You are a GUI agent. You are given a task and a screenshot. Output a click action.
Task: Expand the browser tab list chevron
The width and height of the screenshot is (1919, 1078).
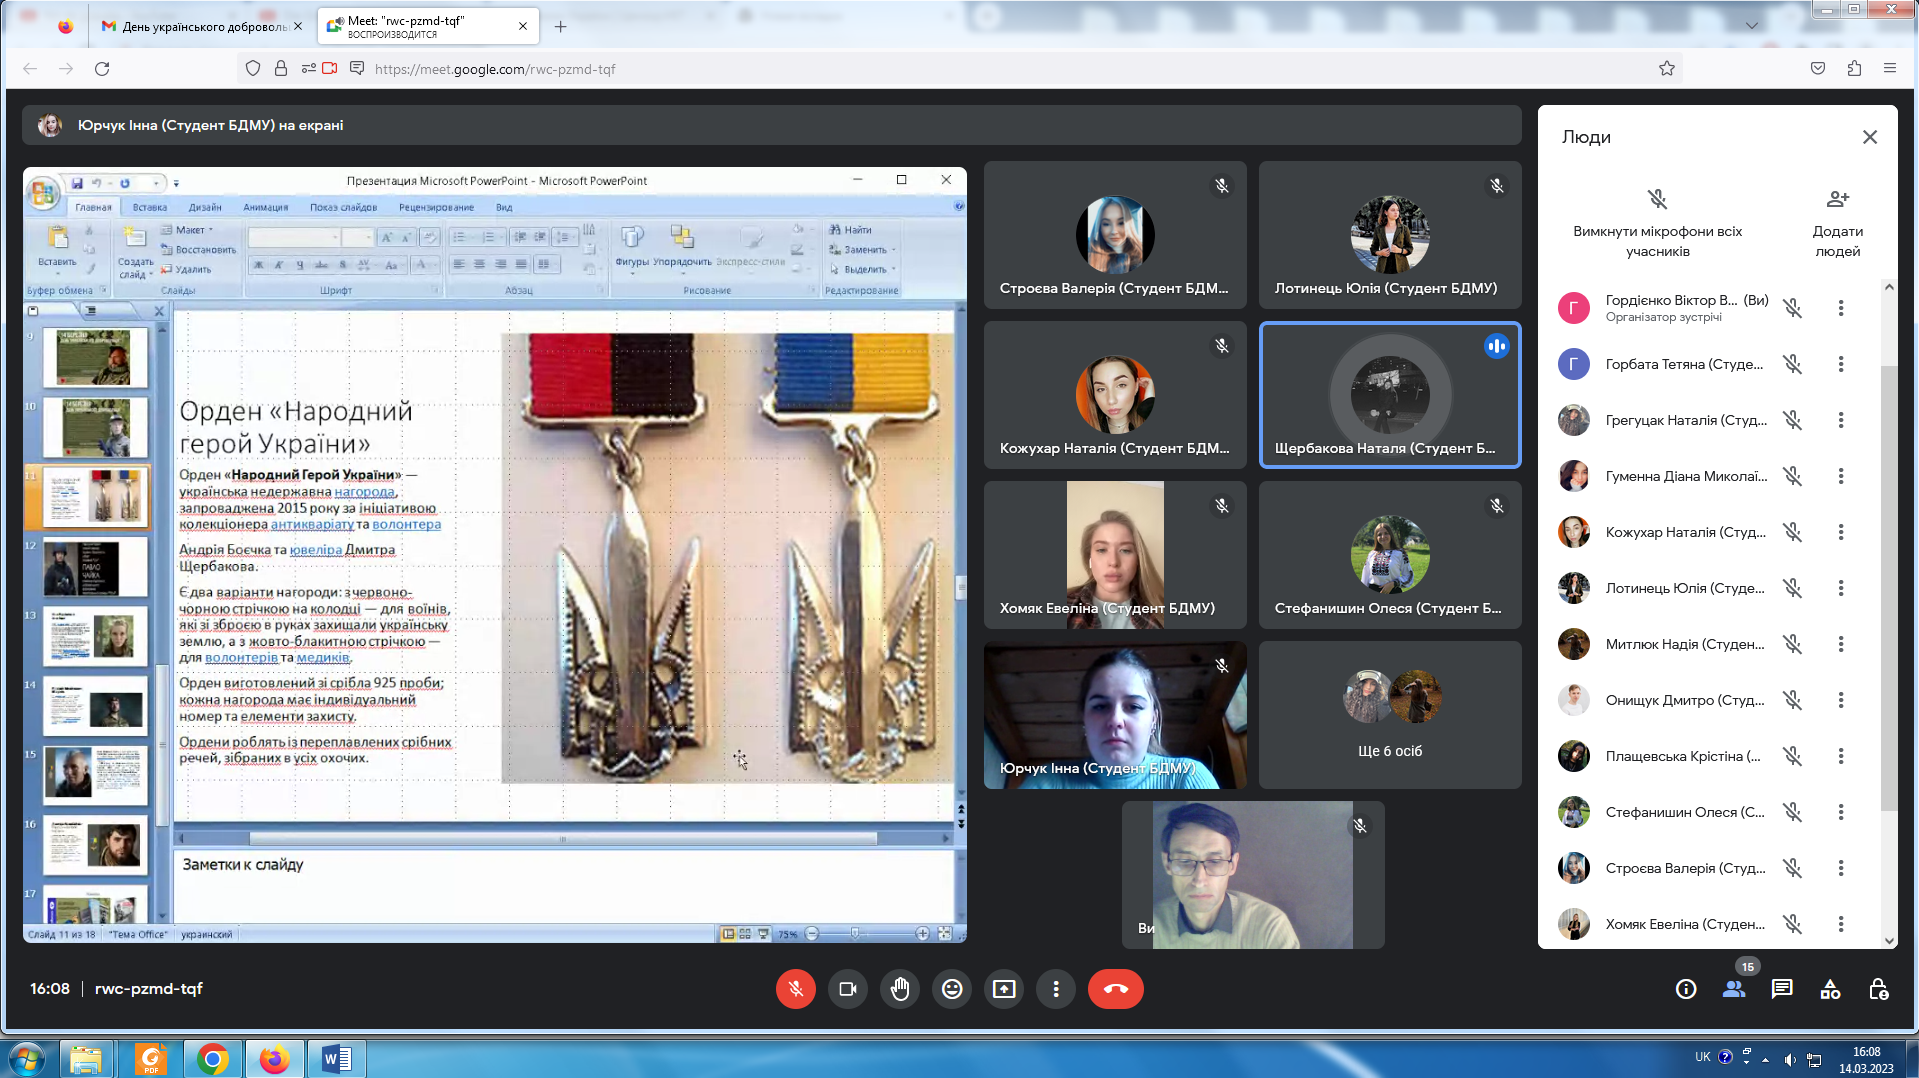point(1752,26)
